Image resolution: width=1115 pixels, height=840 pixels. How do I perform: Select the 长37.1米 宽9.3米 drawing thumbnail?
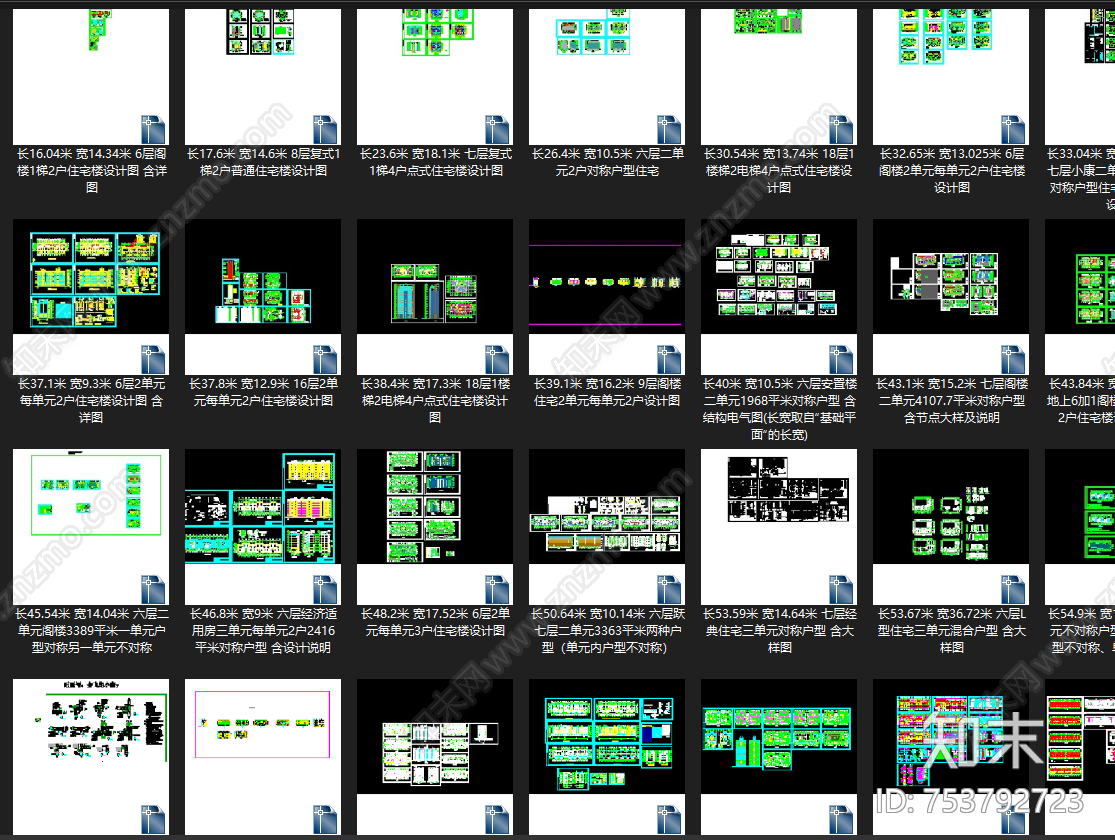(x=91, y=297)
